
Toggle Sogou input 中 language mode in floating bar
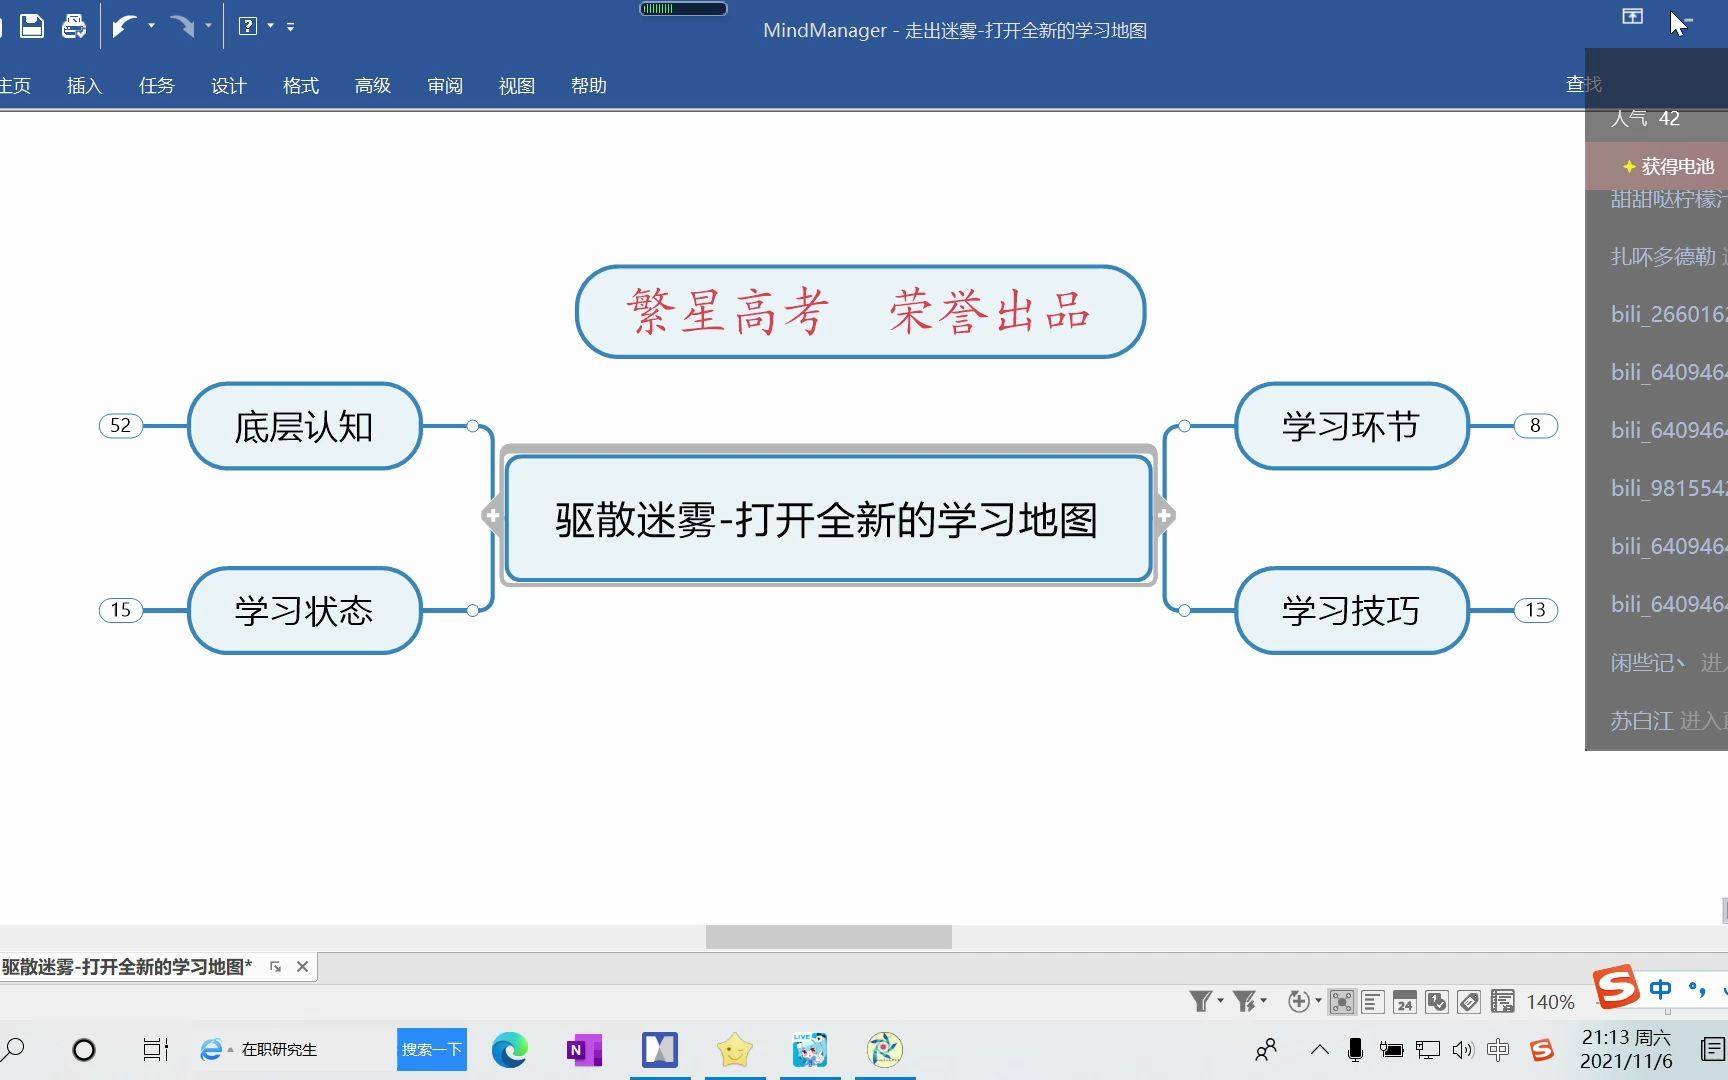tap(1661, 989)
